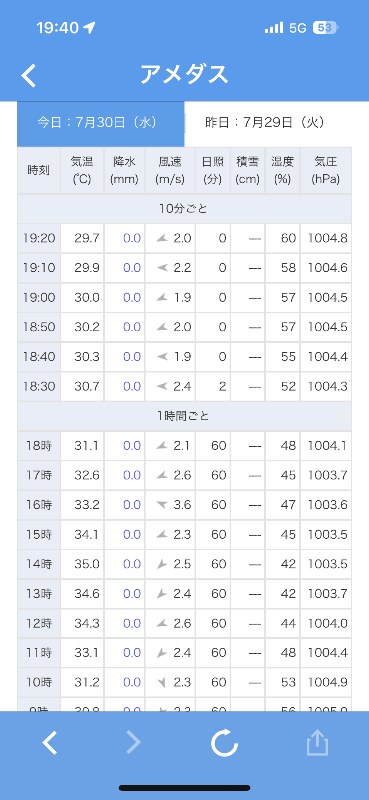Tap the 10分ごと section header
This screenshot has width=369, height=800.
(184, 208)
